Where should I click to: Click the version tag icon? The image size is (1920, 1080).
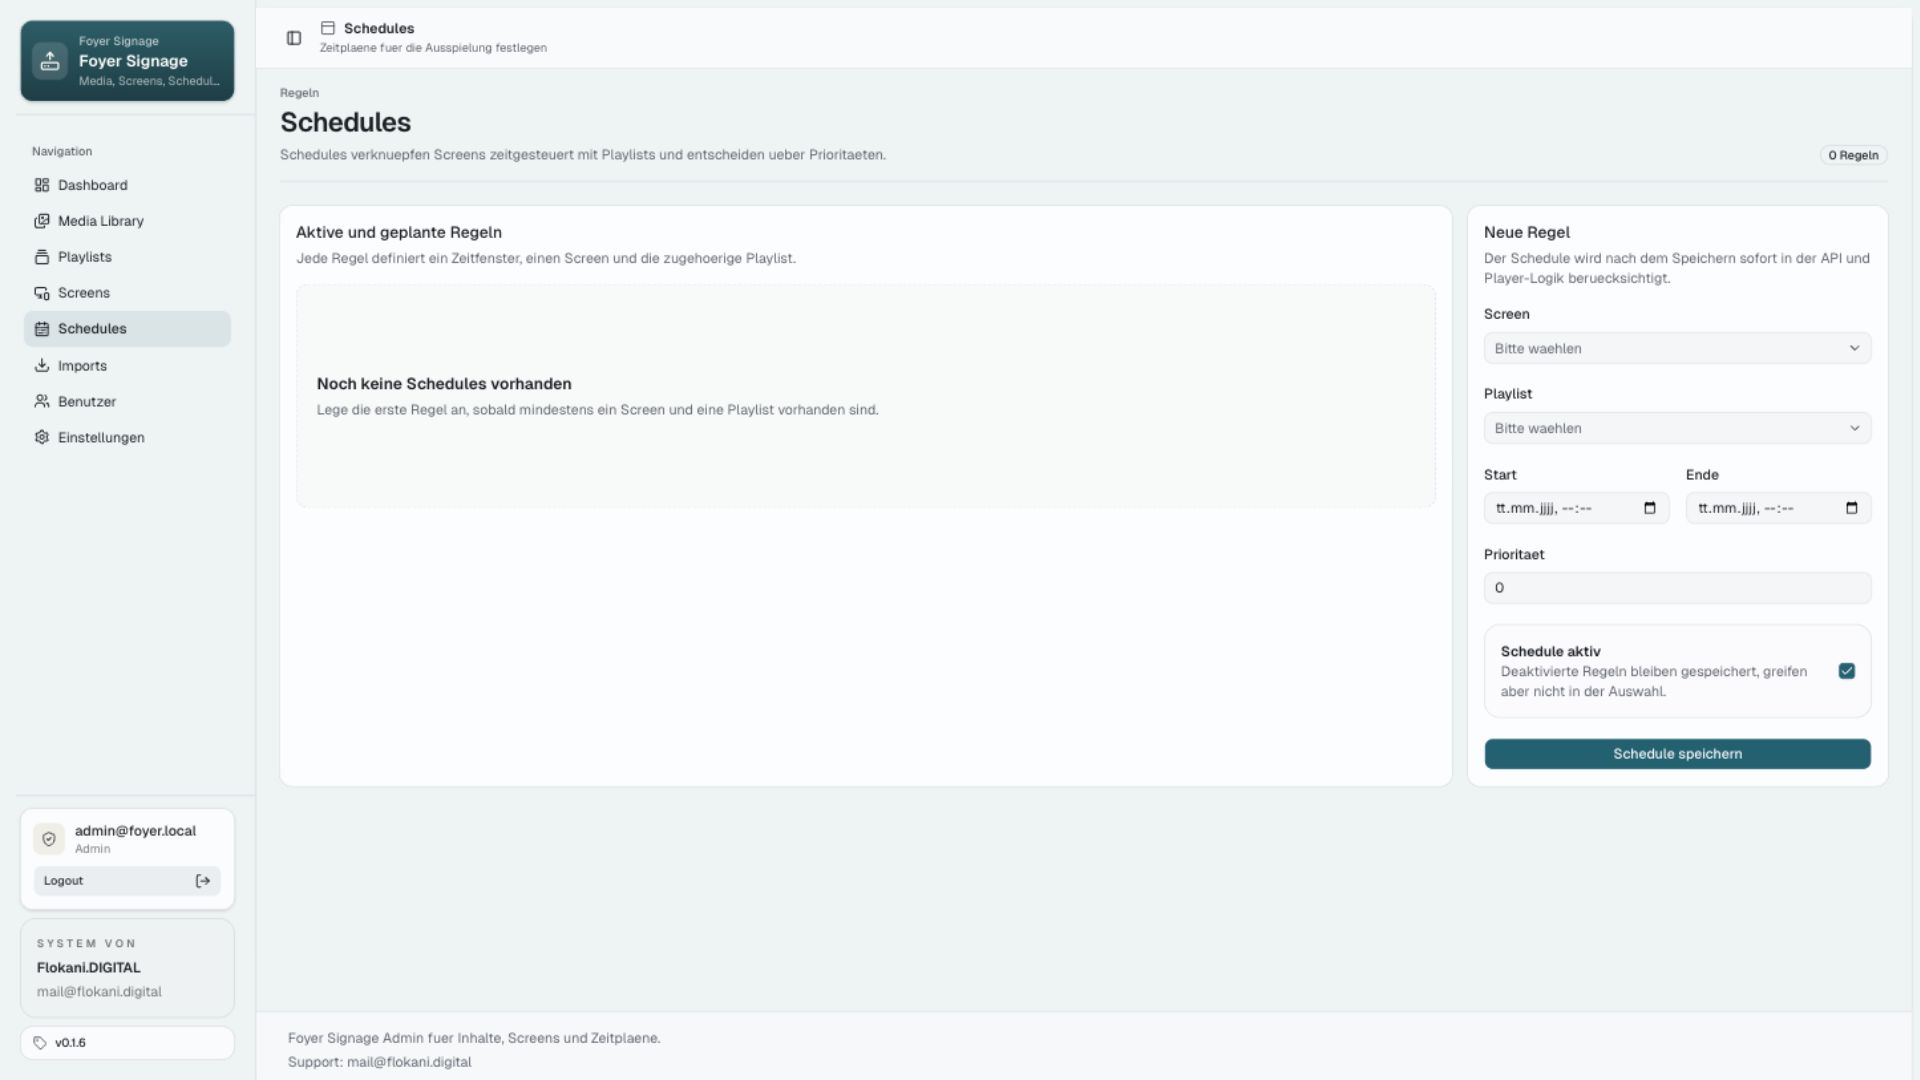(x=40, y=1043)
